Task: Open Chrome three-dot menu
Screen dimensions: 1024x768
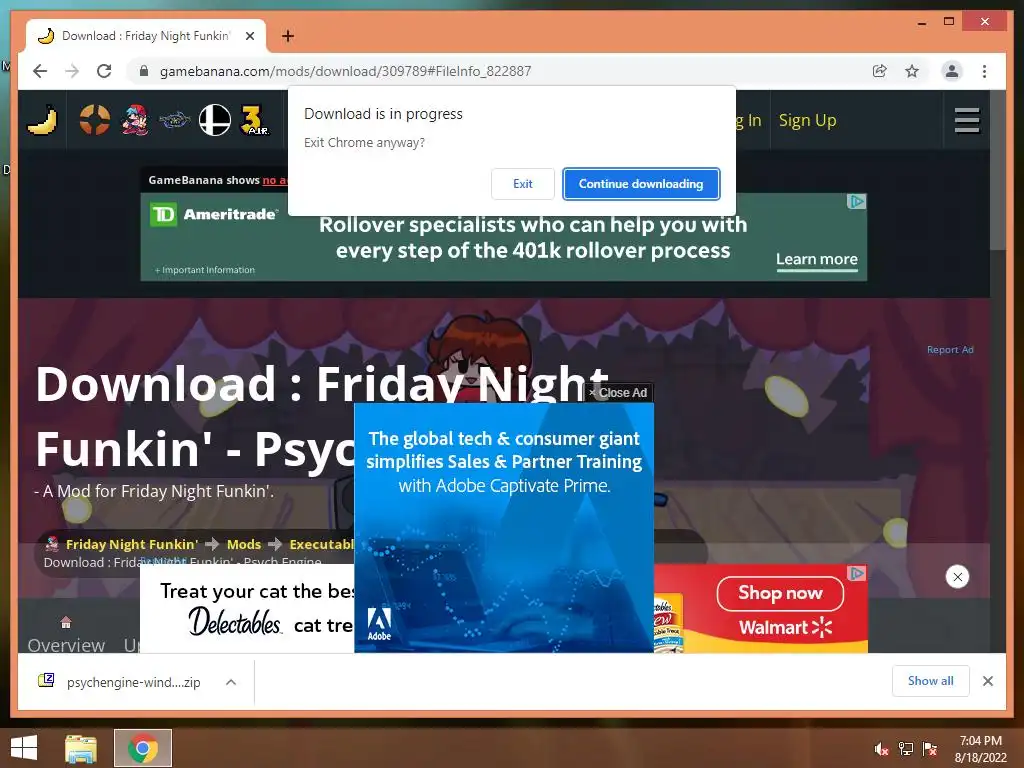Action: (984, 71)
